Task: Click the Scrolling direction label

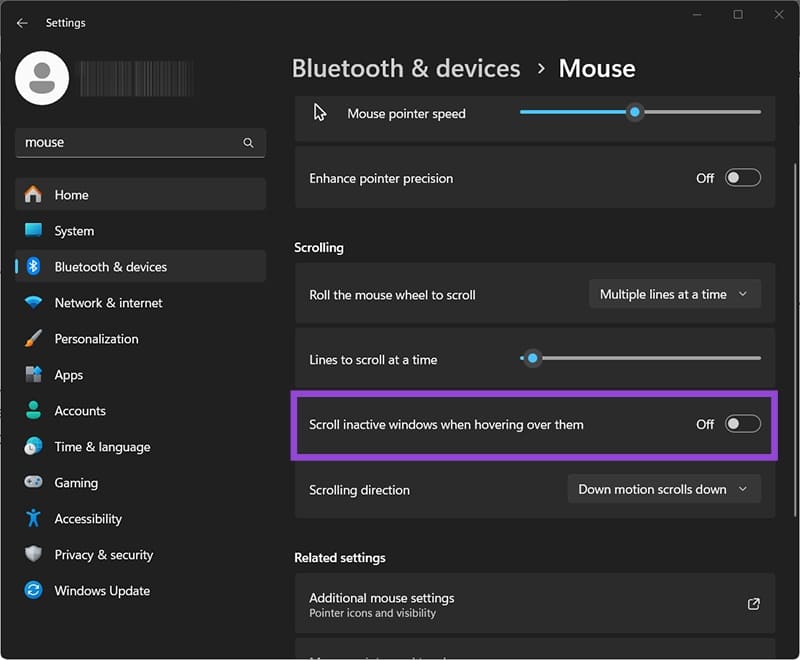Action: tap(359, 490)
